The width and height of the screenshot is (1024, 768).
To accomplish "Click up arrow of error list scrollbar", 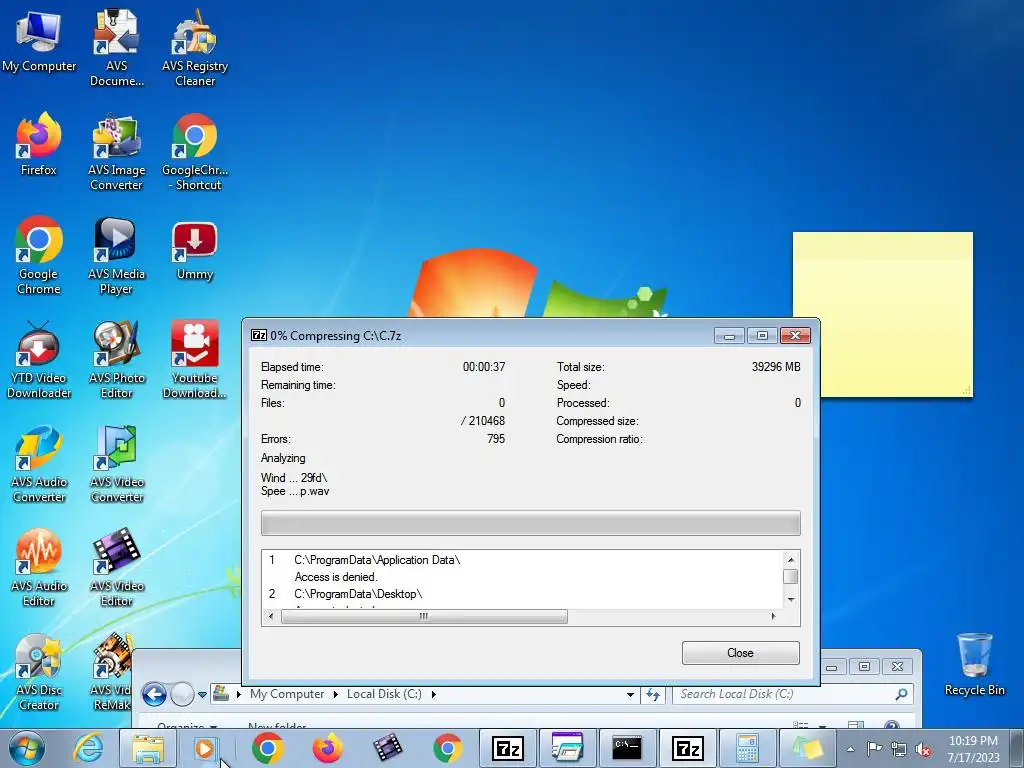I will pyautogui.click(x=790, y=560).
